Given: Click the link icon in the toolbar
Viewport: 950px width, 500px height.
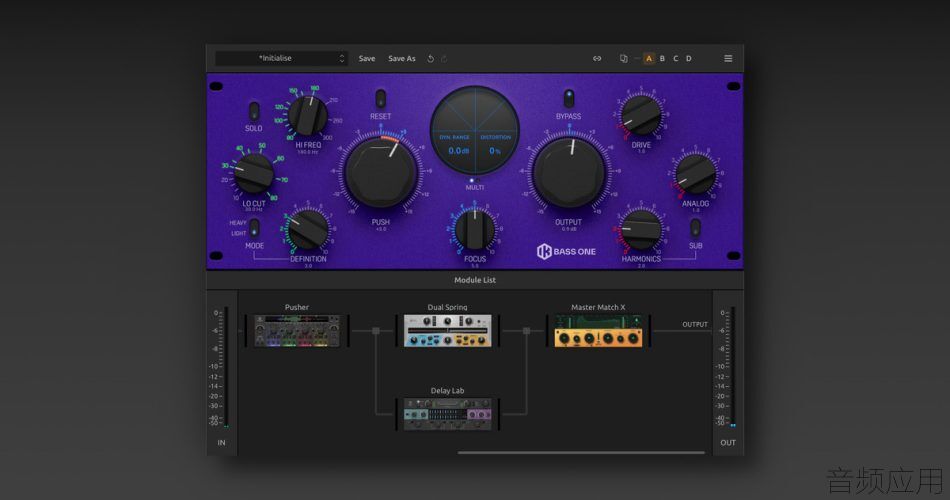Looking at the screenshot, I should point(597,59).
